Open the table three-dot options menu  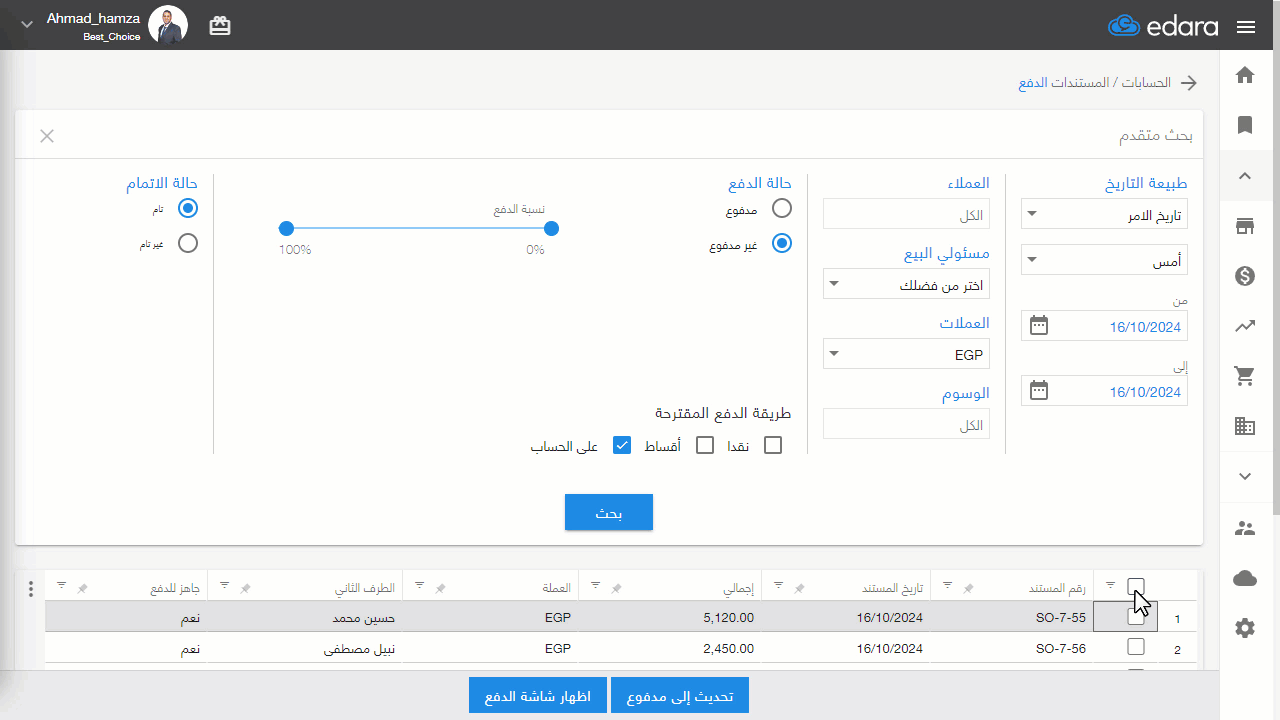(30, 589)
